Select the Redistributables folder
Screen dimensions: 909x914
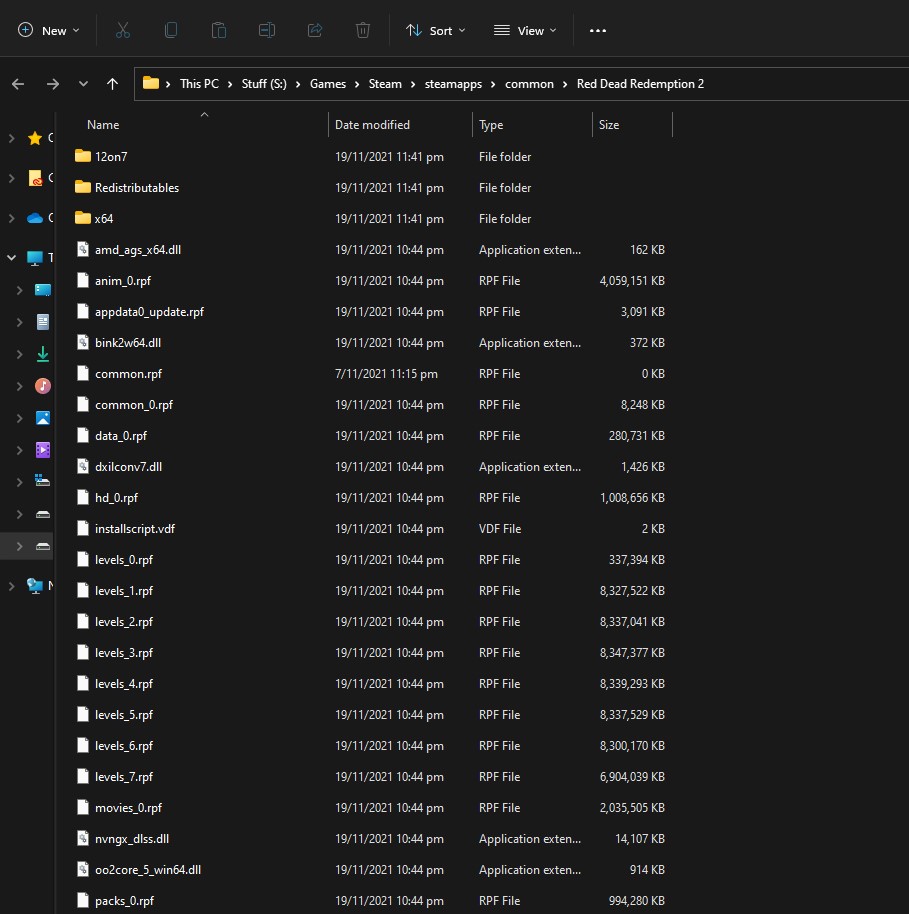(x=371, y=188)
